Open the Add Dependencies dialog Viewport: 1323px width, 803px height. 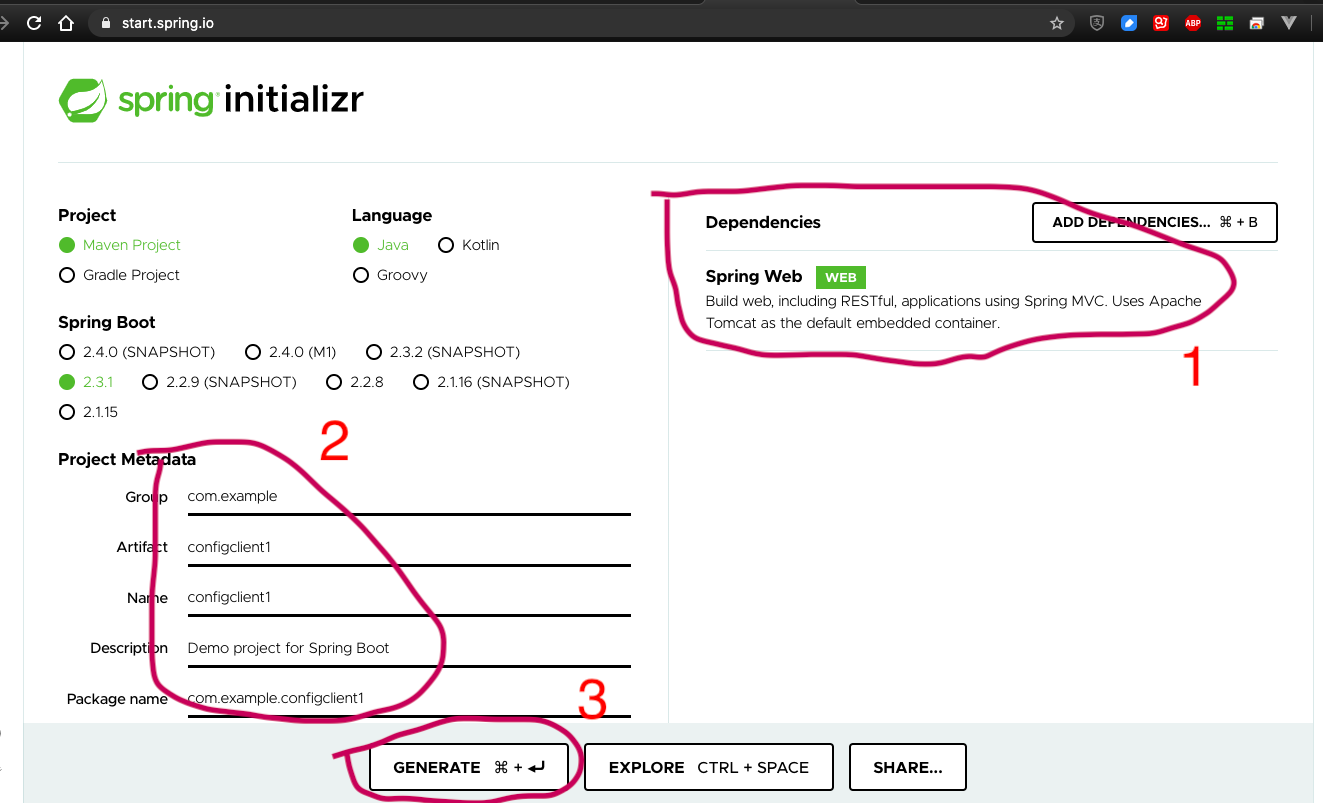1155,222
